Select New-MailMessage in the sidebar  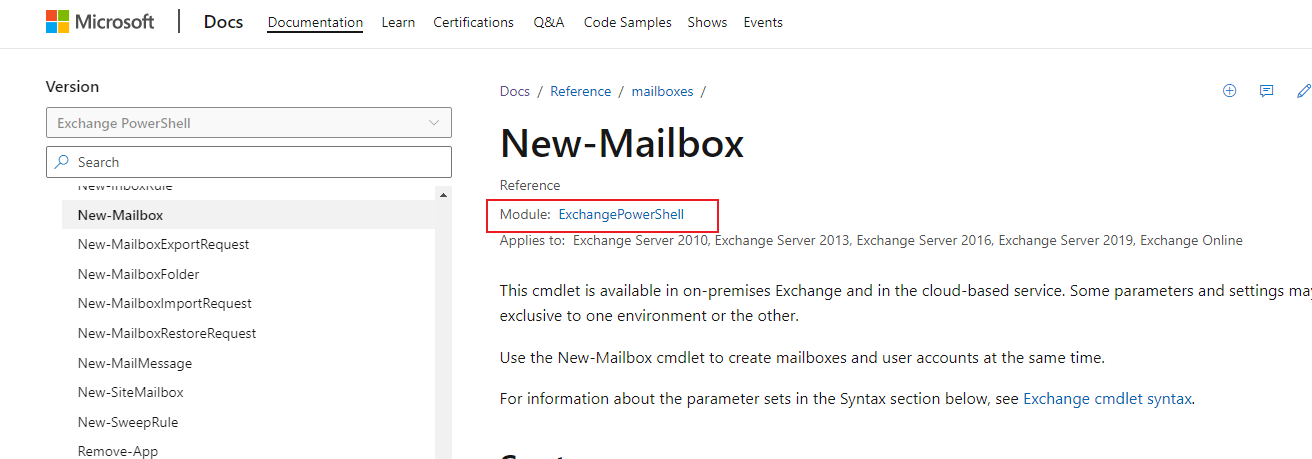click(134, 363)
